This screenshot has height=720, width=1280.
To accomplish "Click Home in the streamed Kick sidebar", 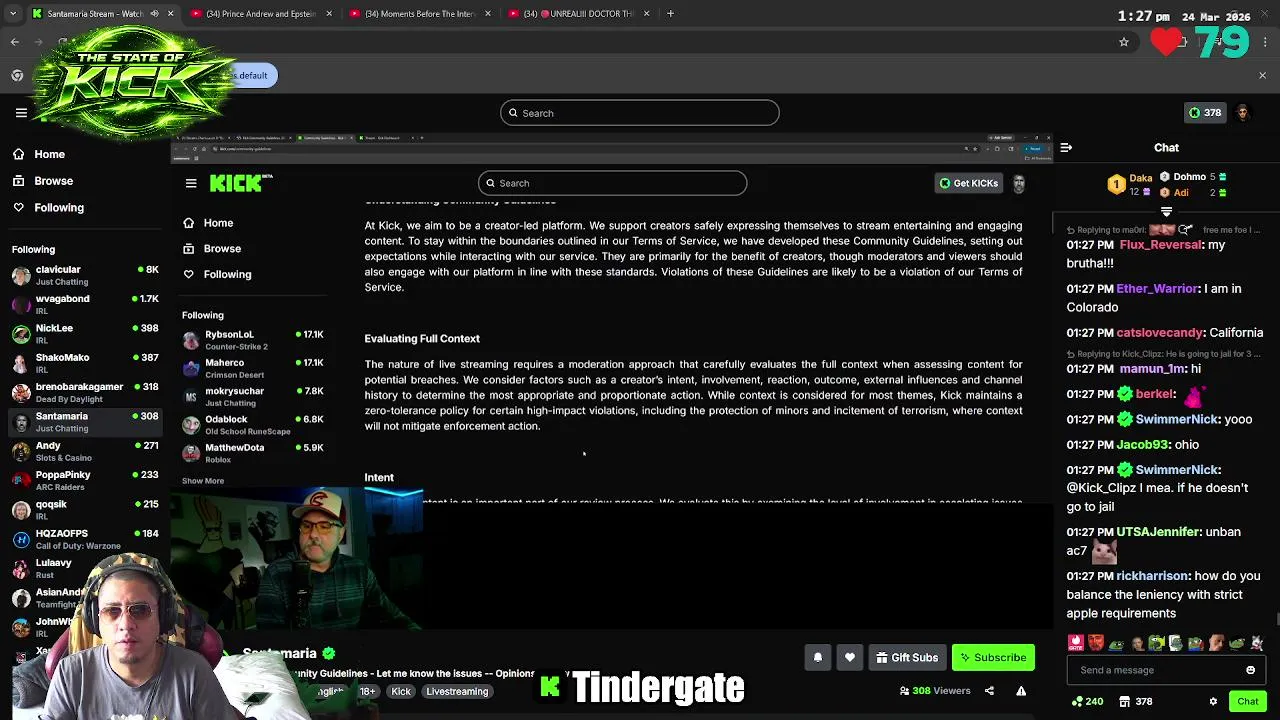I will click(x=208, y=223).
